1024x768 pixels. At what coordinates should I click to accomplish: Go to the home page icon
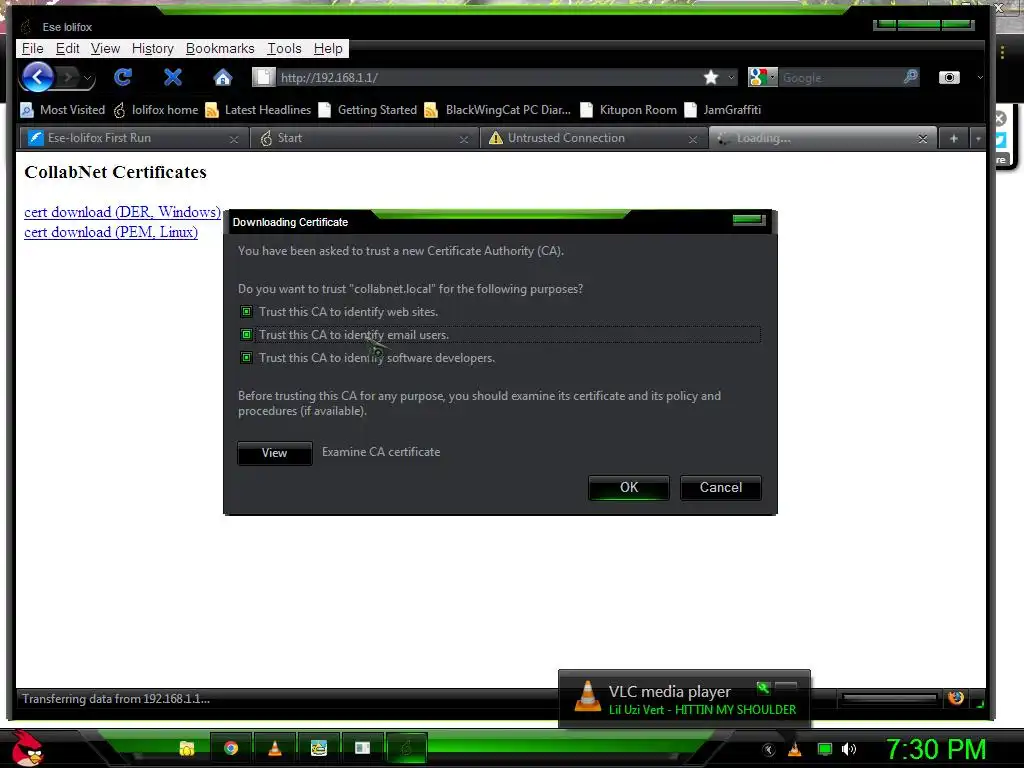click(x=223, y=78)
